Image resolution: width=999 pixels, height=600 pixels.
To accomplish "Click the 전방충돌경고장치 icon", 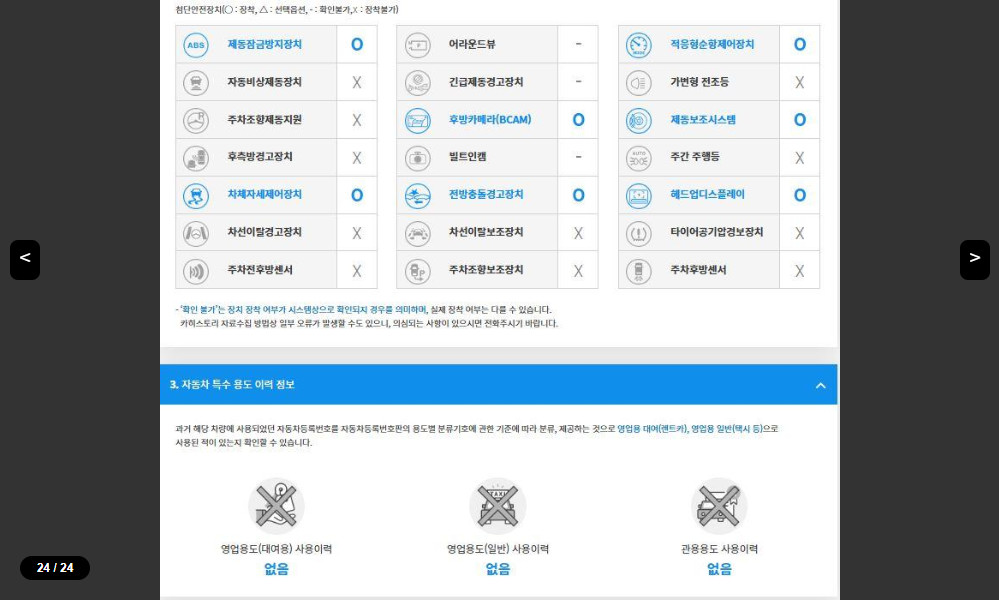I will (417, 195).
